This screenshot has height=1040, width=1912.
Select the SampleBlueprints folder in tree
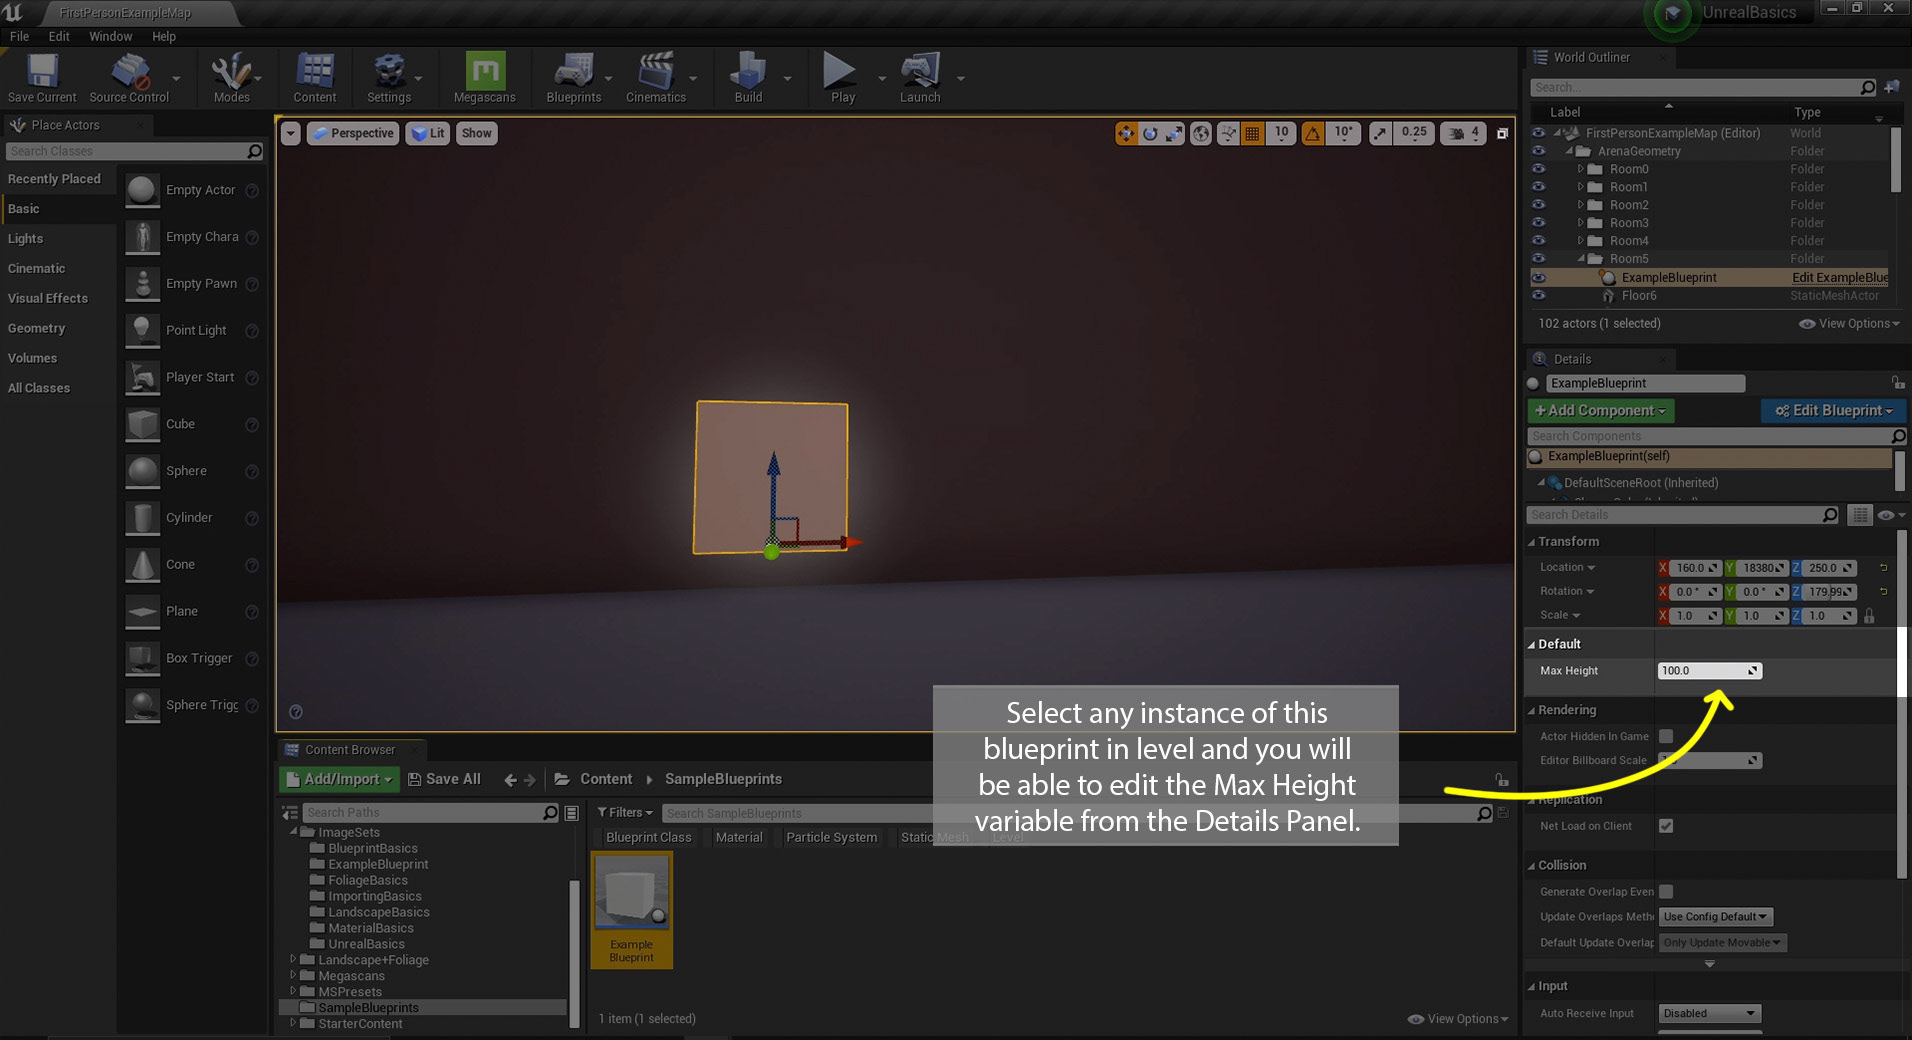[x=368, y=1008]
